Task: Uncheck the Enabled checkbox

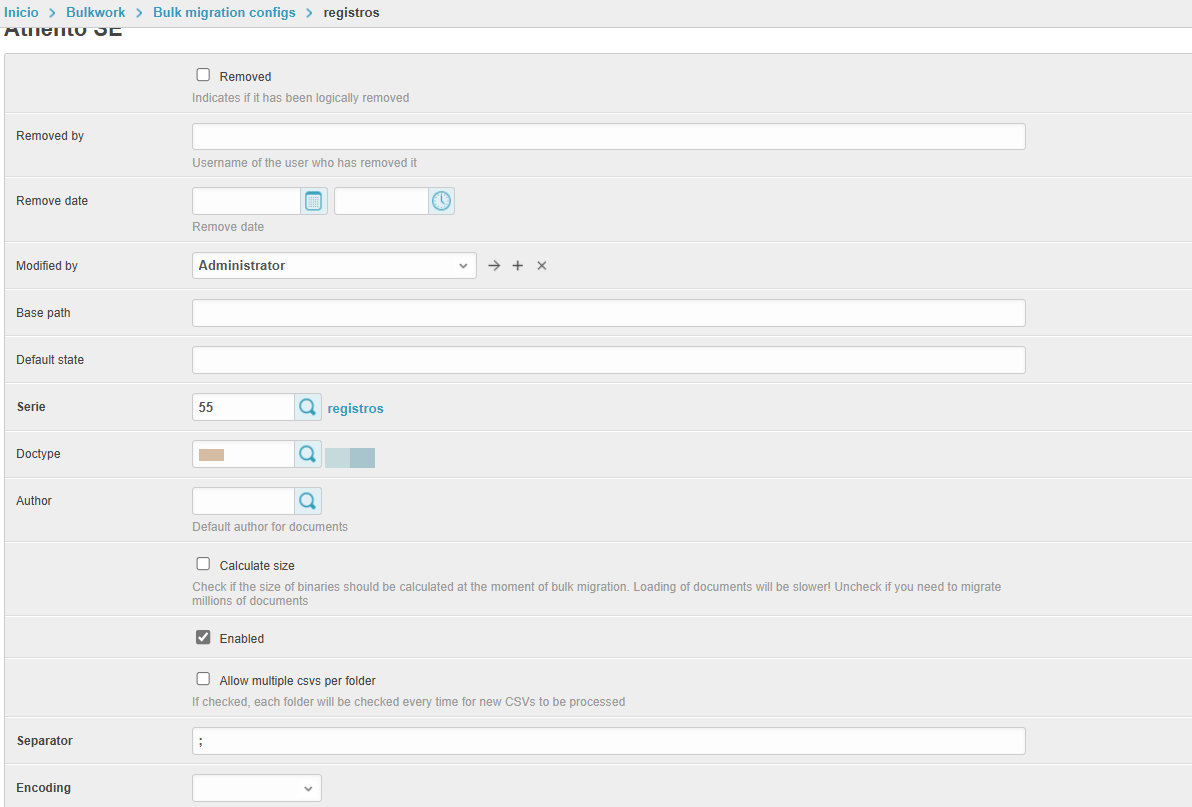Action: tap(204, 637)
